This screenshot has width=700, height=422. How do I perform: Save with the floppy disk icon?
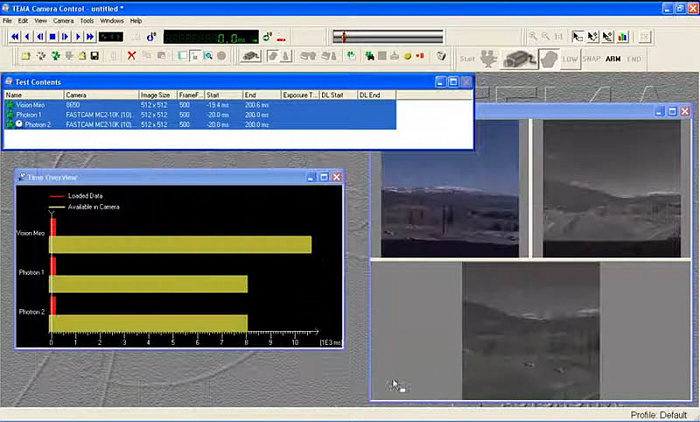coord(95,56)
